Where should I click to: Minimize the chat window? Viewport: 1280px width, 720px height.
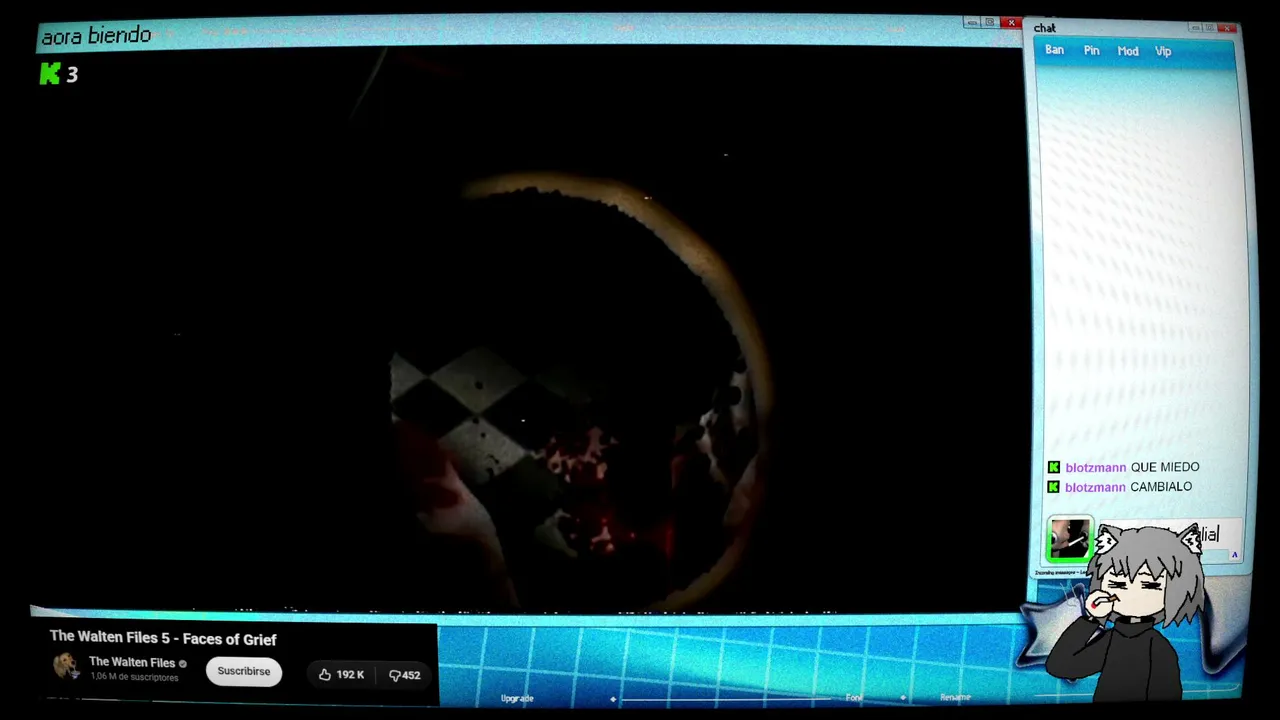[1196, 27]
